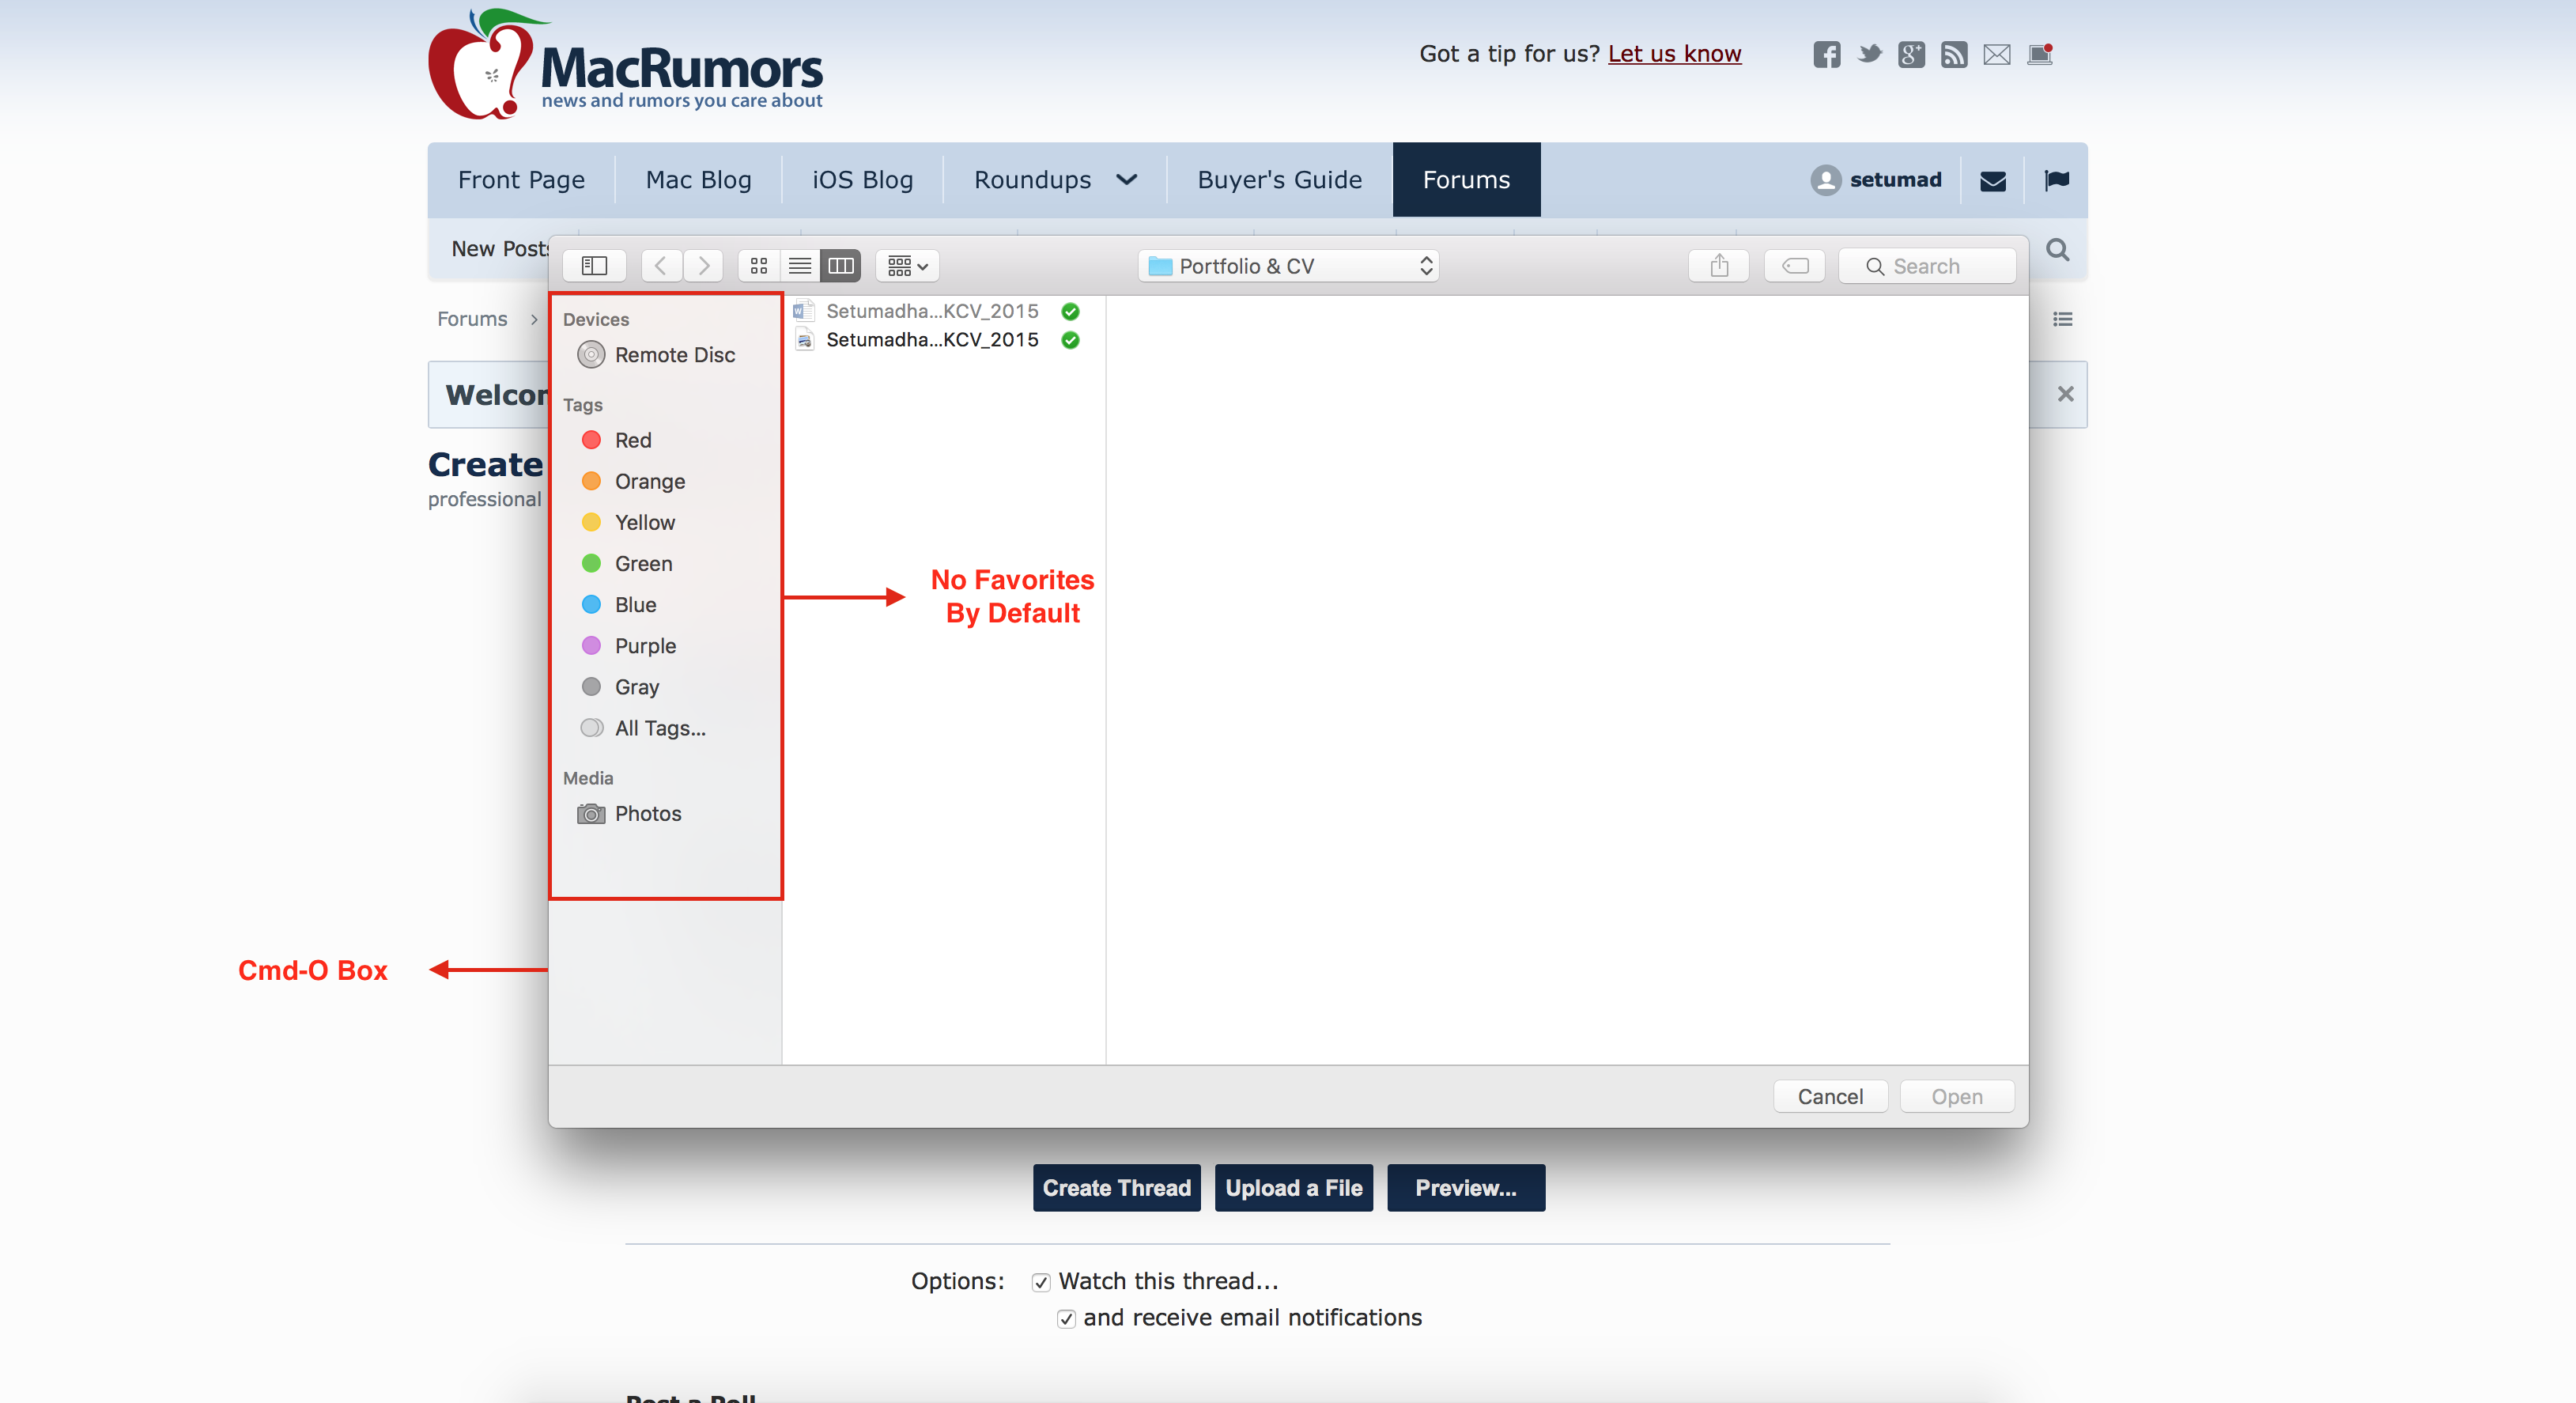Screen dimensions: 2576x1403
Task: Switch file dialog to list view
Action: coord(800,266)
